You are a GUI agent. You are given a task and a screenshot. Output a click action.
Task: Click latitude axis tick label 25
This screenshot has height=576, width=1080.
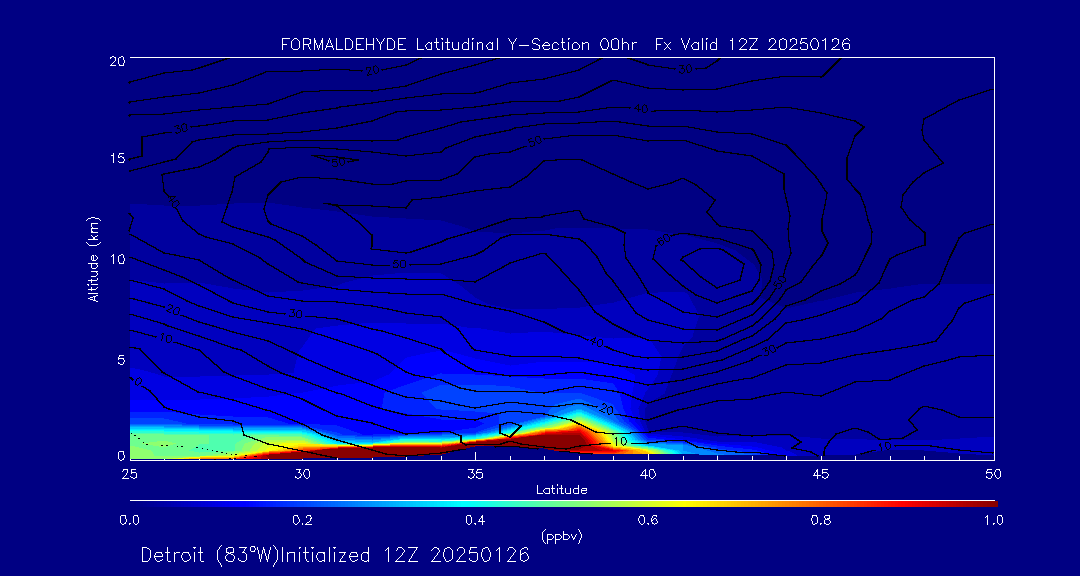(x=129, y=474)
